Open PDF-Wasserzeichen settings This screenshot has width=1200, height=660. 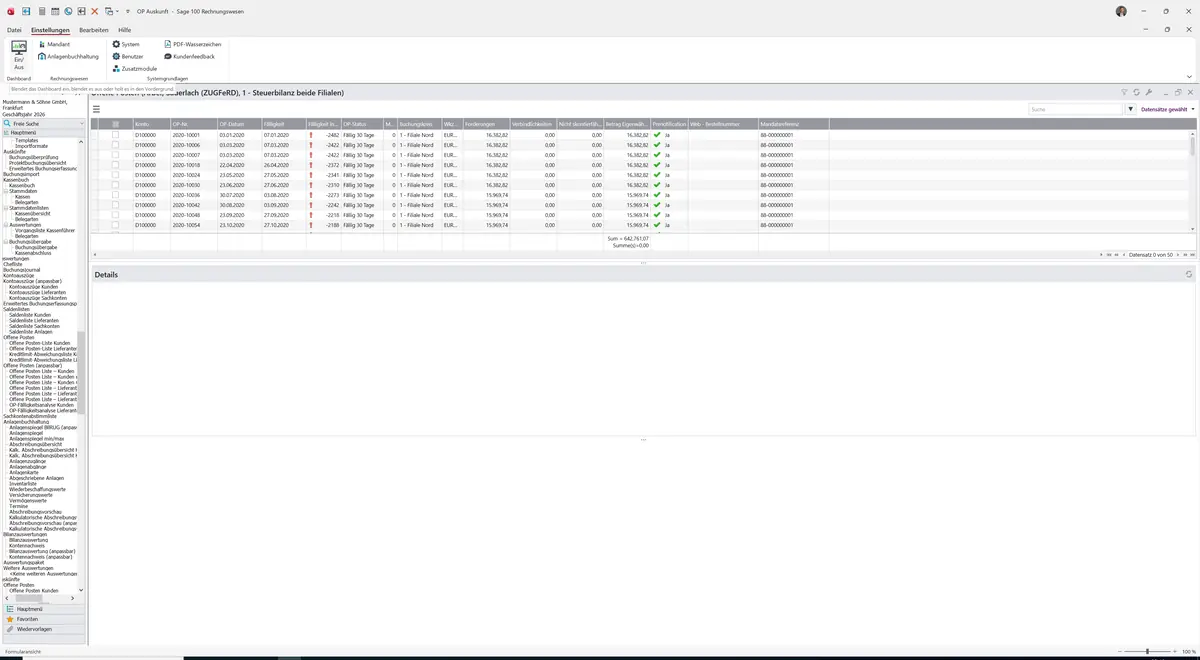[193, 45]
